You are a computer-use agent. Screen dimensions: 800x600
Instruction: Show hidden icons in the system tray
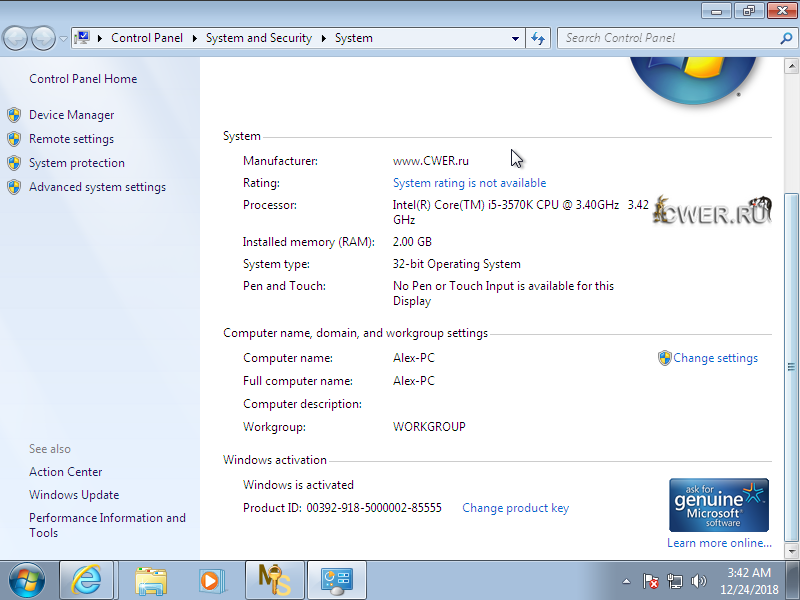[x=625, y=580]
